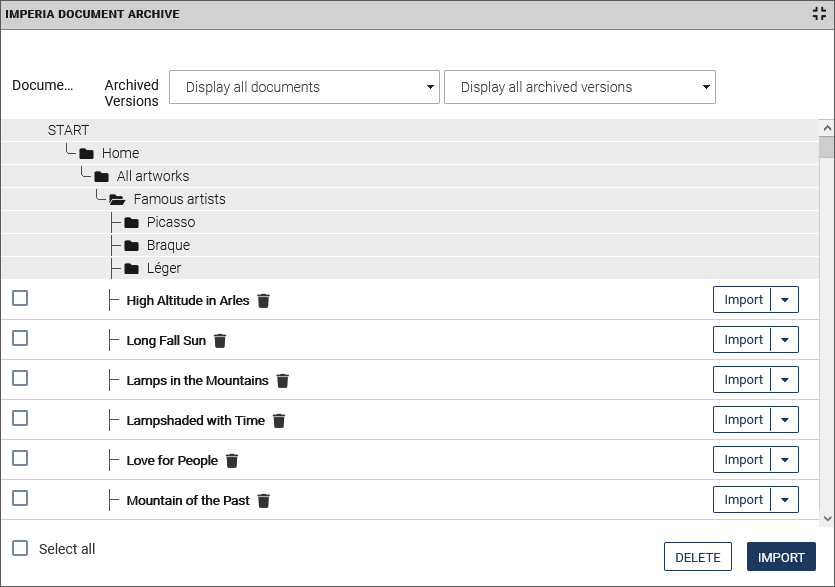Expand import options for High Altitude in Arles
Viewport: 835px width, 587px height.
point(784,300)
